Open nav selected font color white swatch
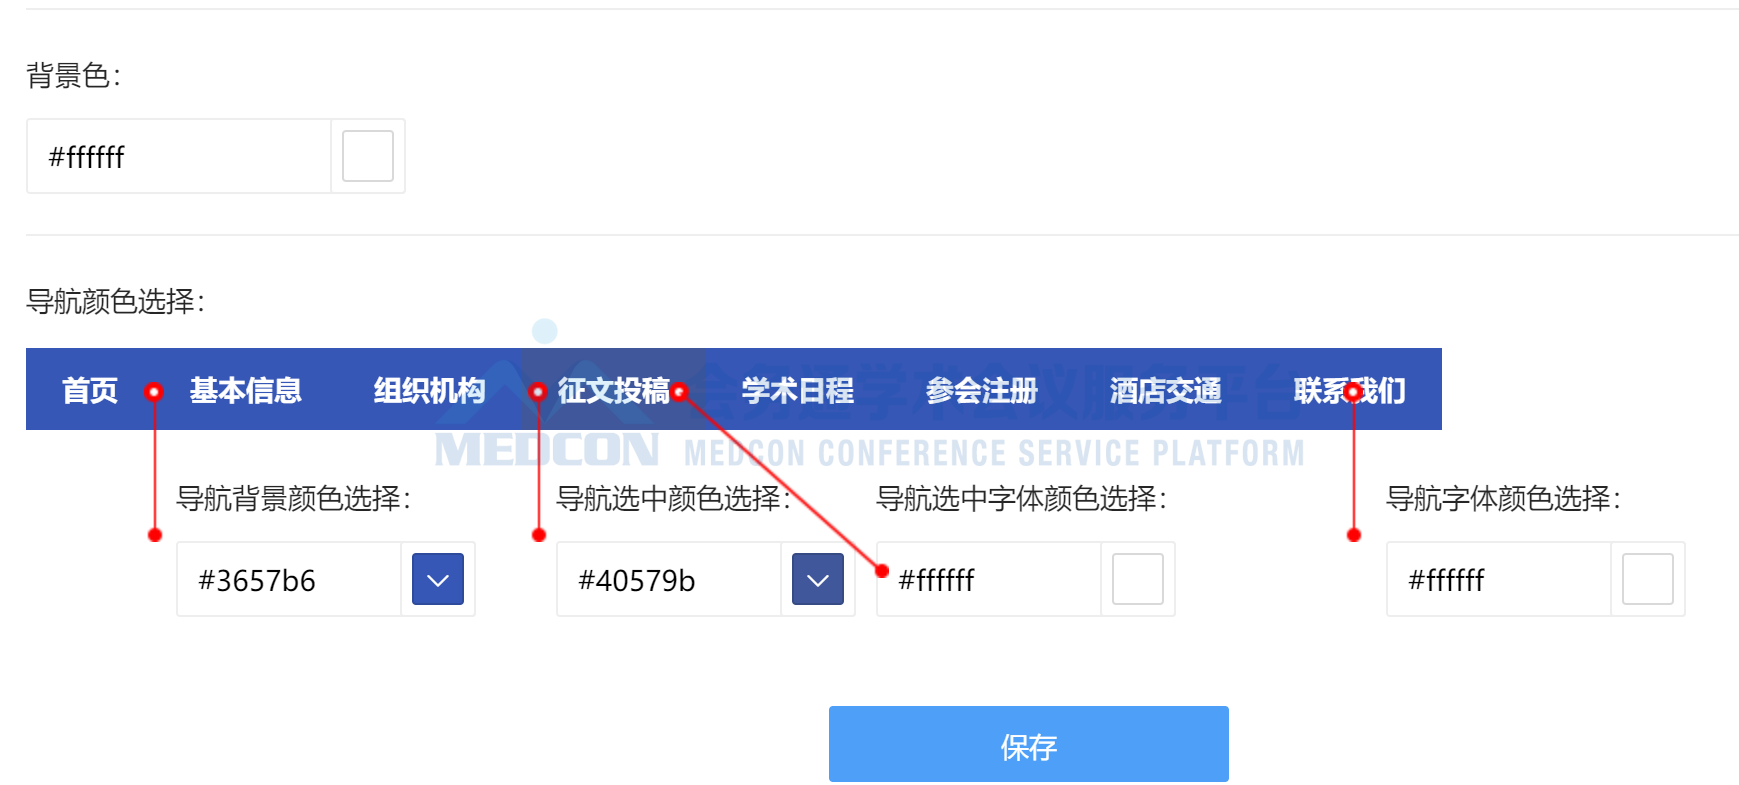The height and width of the screenshot is (785, 1739). click(1138, 579)
